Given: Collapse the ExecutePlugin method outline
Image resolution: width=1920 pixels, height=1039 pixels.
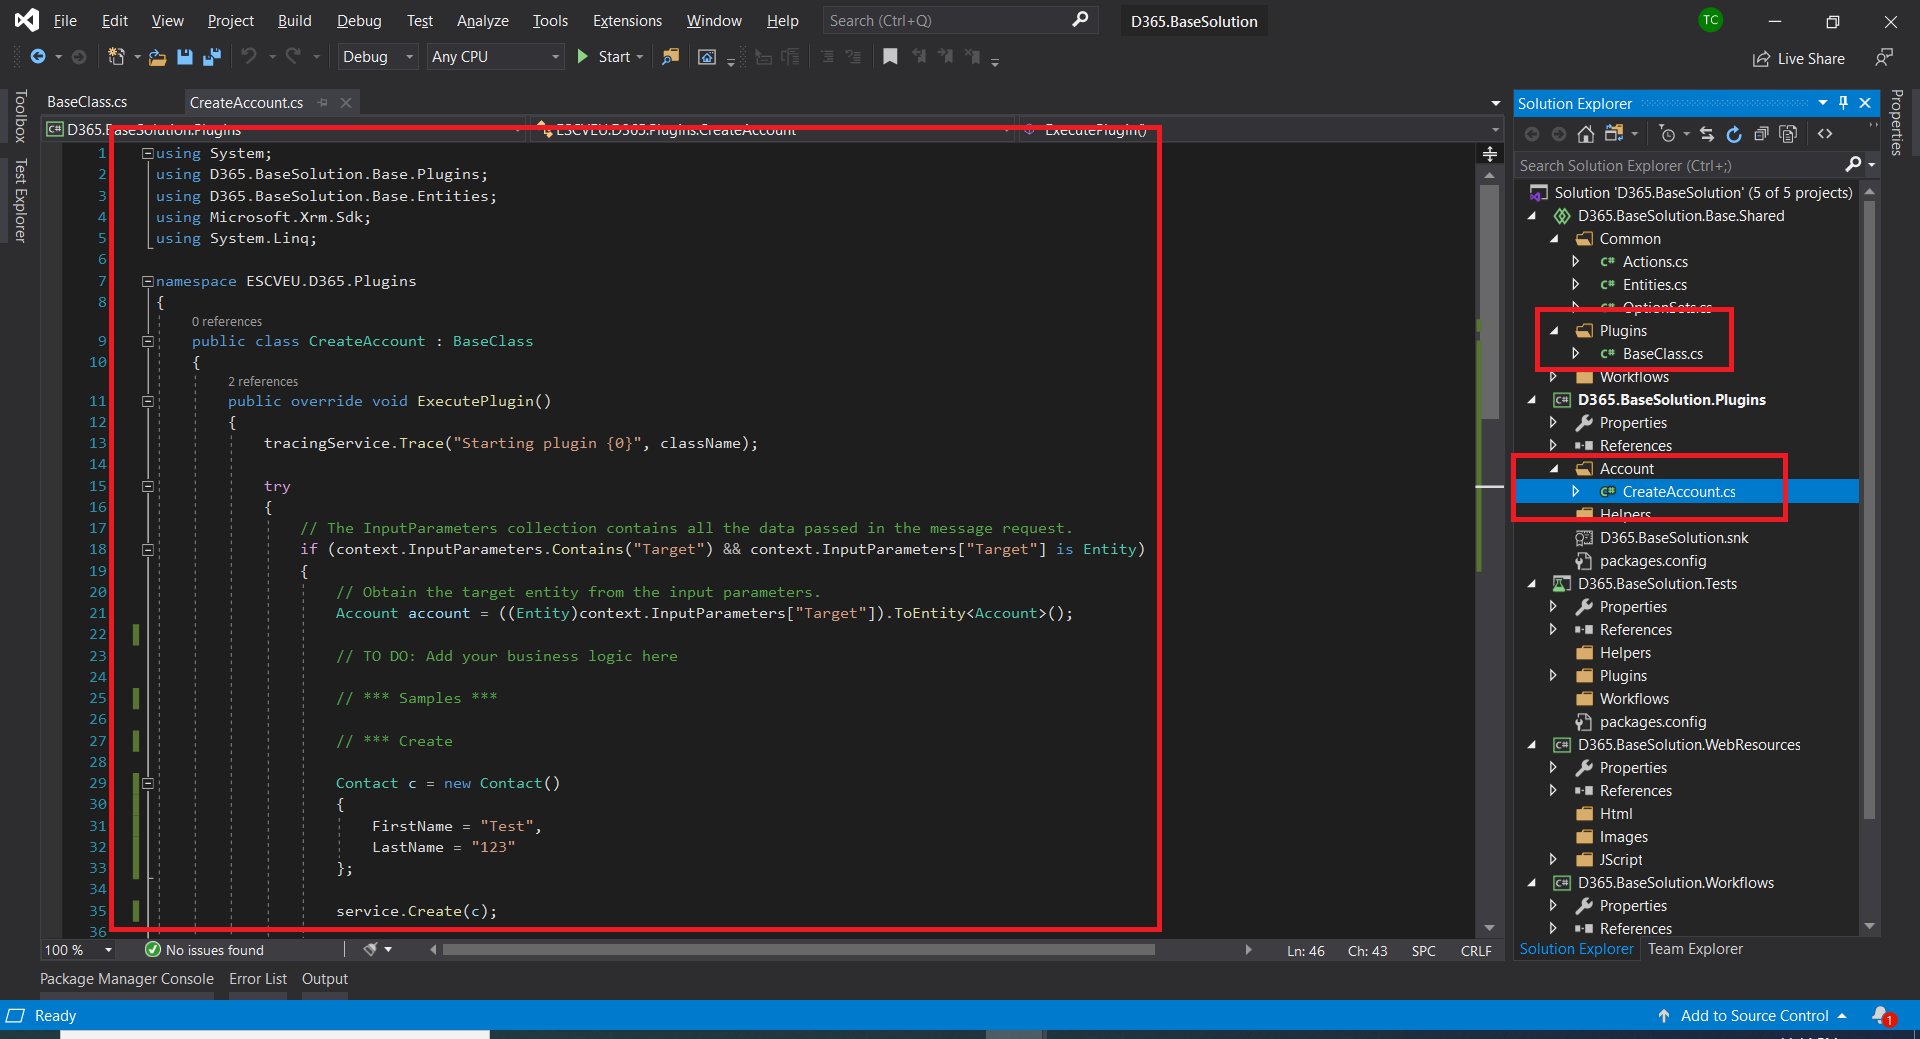Looking at the screenshot, I should (148, 401).
